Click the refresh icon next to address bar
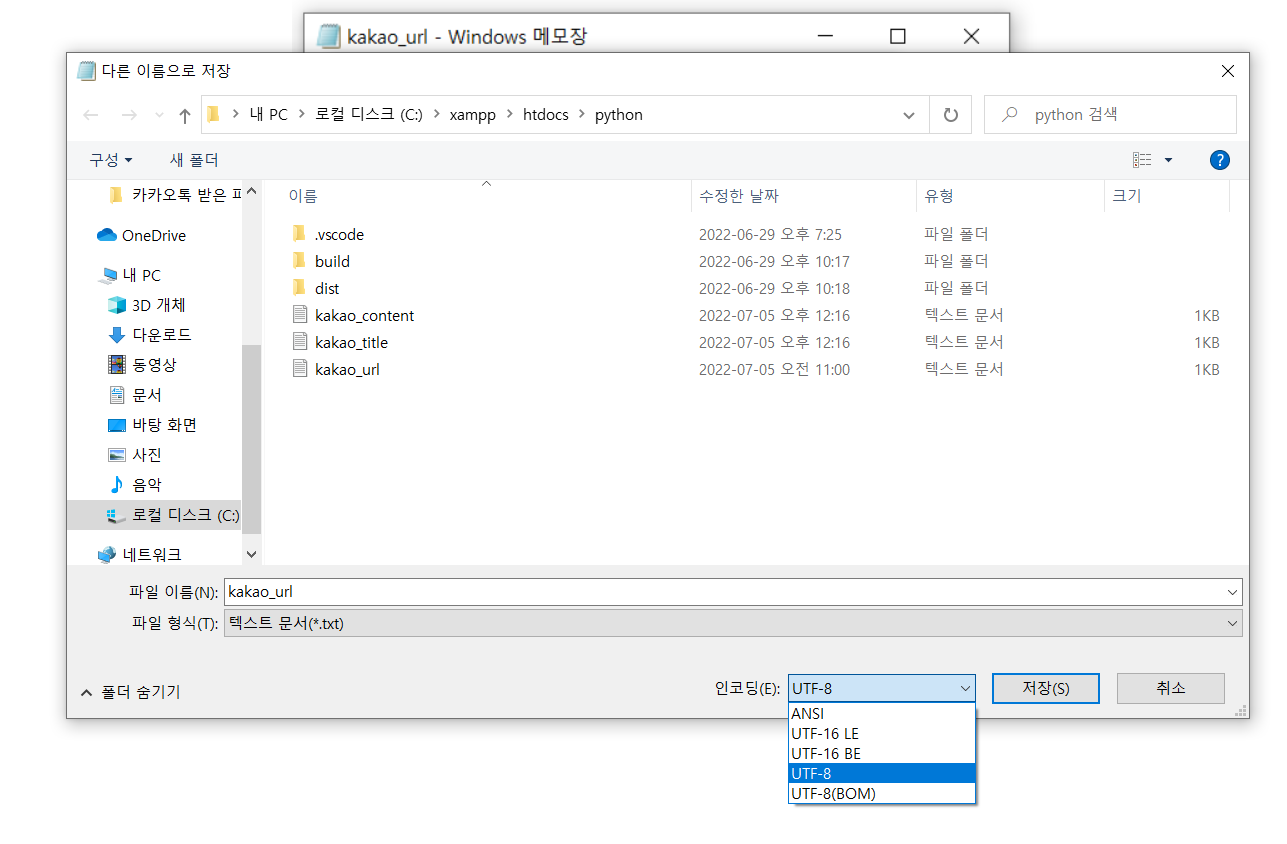 click(x=949, y=114)
